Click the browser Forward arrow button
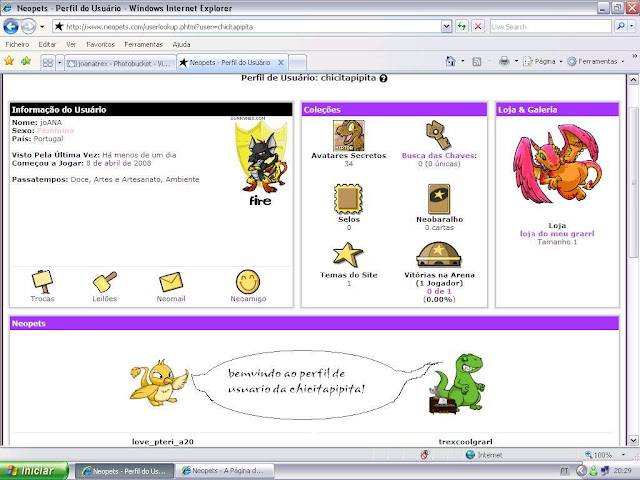This screenshot has height=480, width=640. point(28,27)
